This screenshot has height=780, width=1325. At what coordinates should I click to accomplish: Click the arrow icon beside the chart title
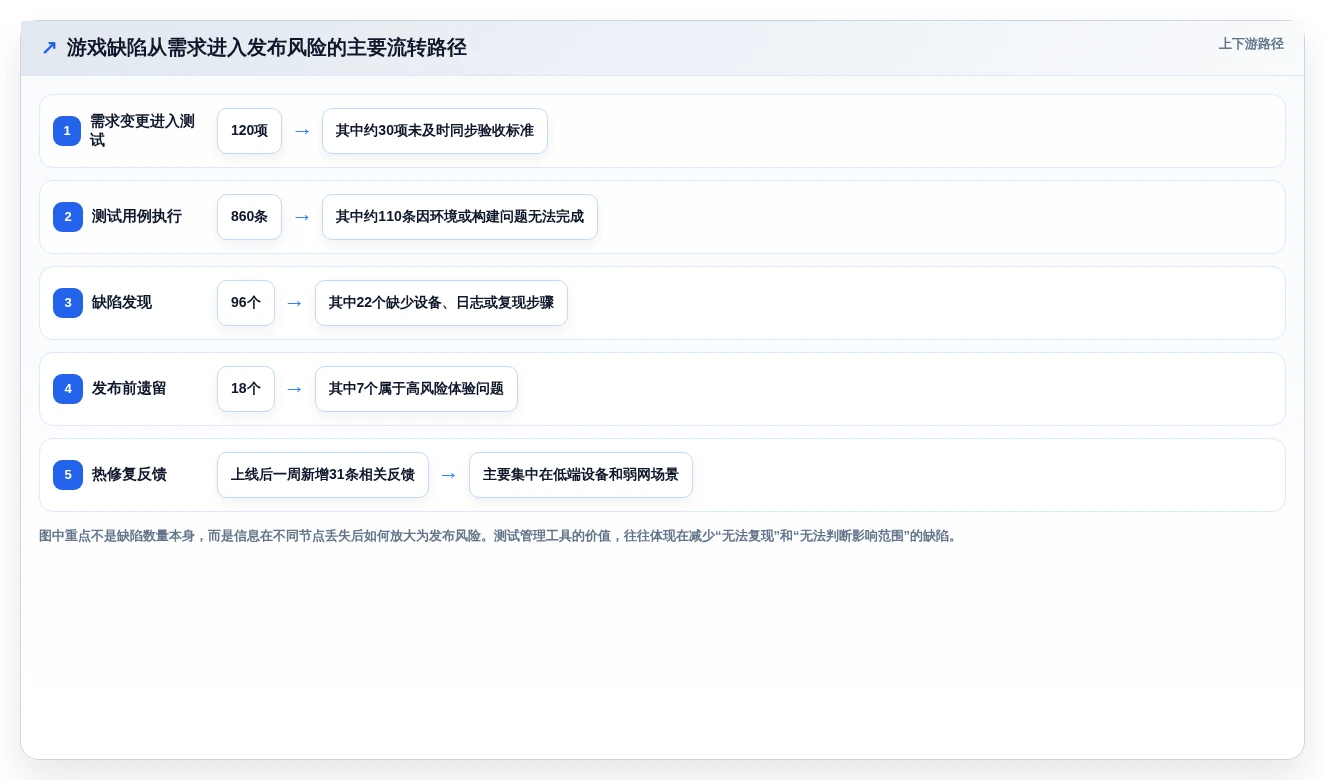(49, 48)
